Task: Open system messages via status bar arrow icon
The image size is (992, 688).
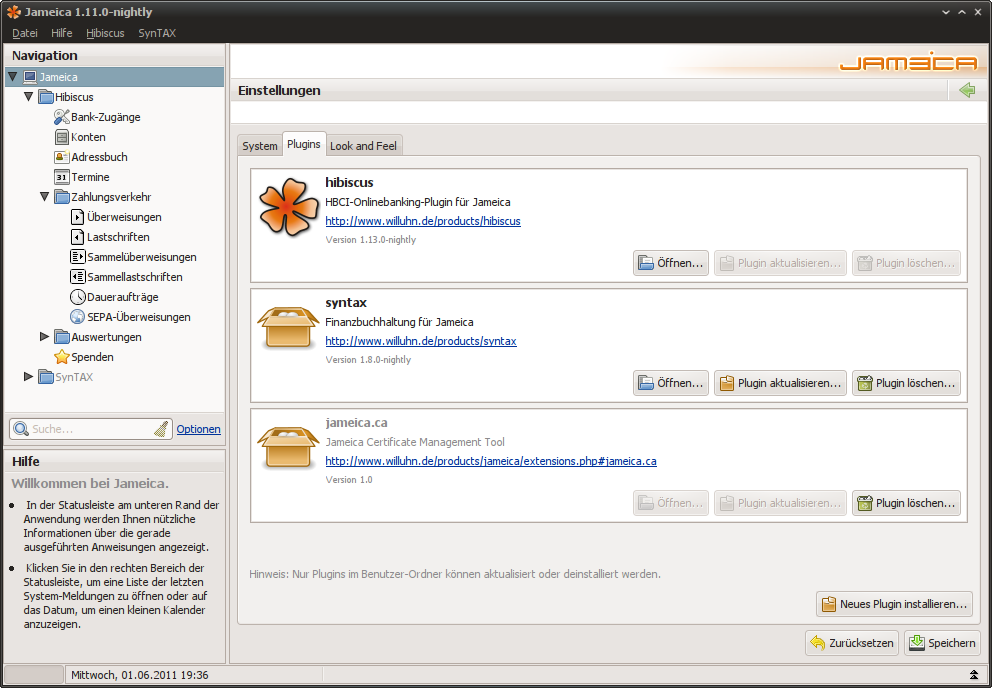Action: 974,675
